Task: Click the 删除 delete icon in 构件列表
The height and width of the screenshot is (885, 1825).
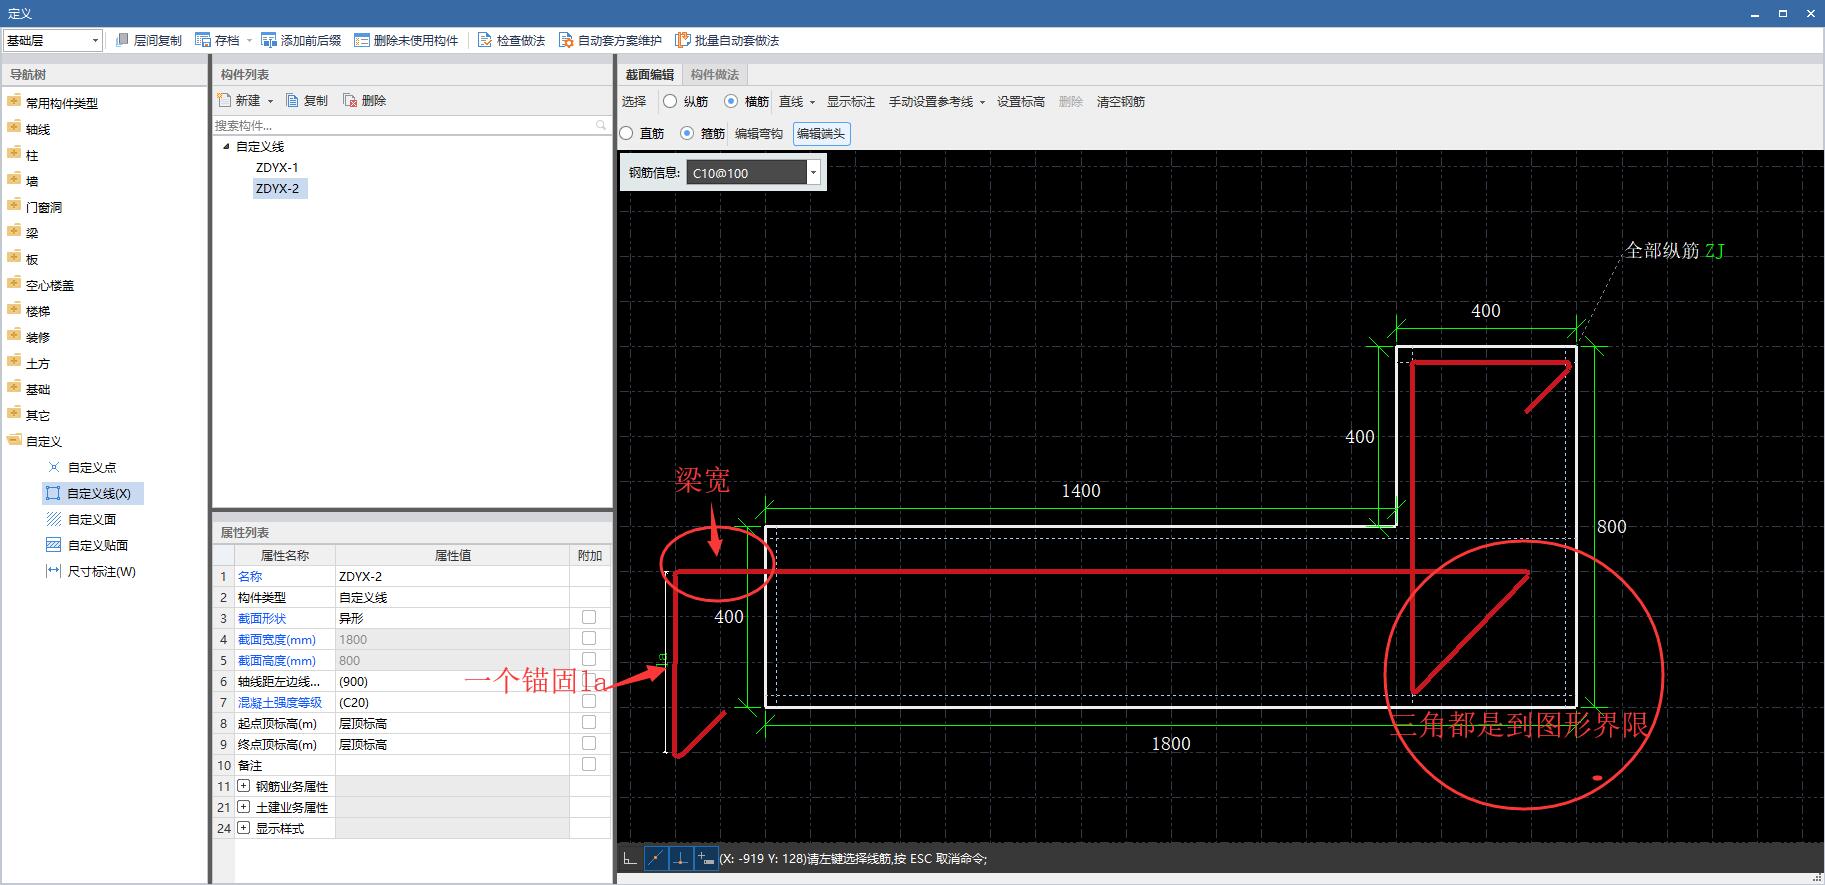Action: click(350, 100)
